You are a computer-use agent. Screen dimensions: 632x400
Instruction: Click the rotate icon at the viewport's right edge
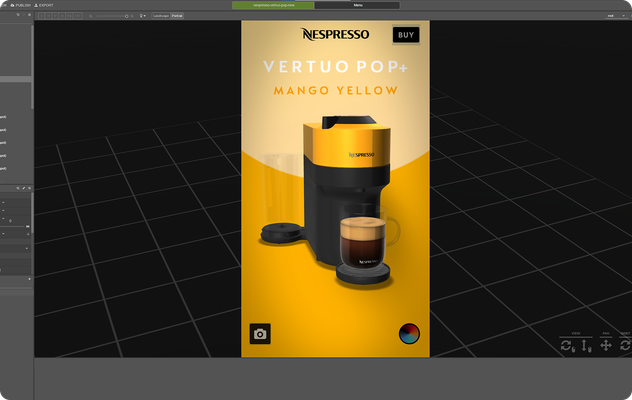pos(626,345)
